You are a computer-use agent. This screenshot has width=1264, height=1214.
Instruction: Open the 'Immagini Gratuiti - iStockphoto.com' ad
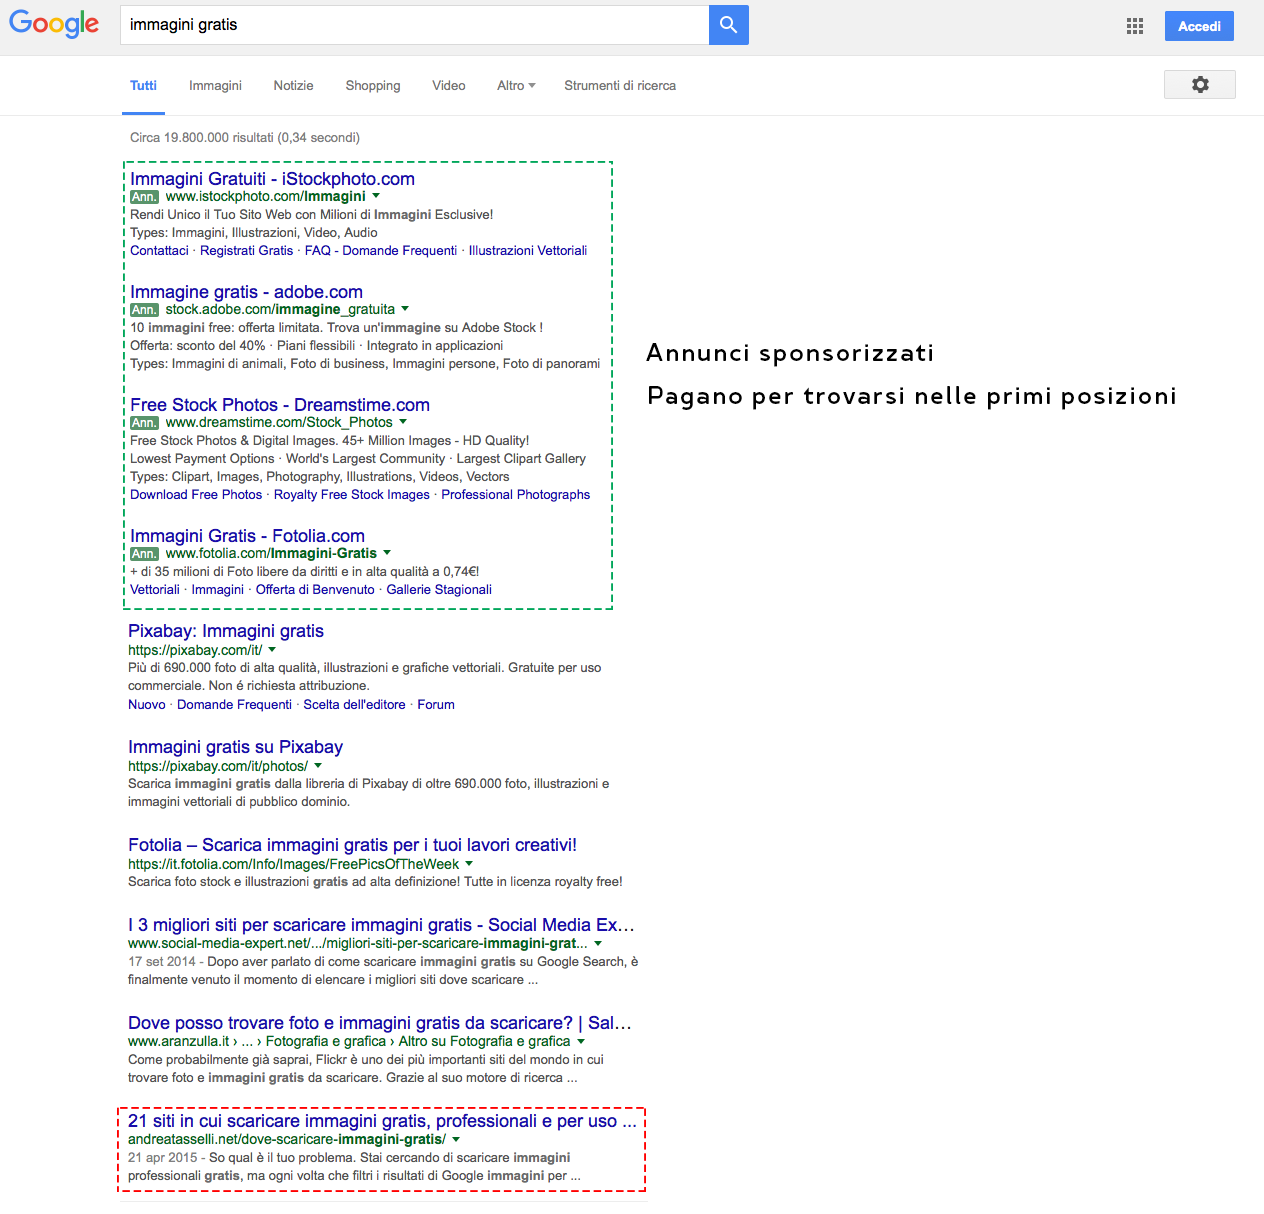coord(272,179)
